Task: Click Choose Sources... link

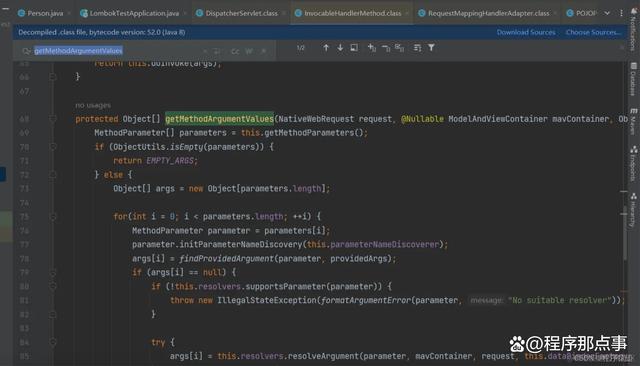Action: pyautogui.click(x=593, y=32)
